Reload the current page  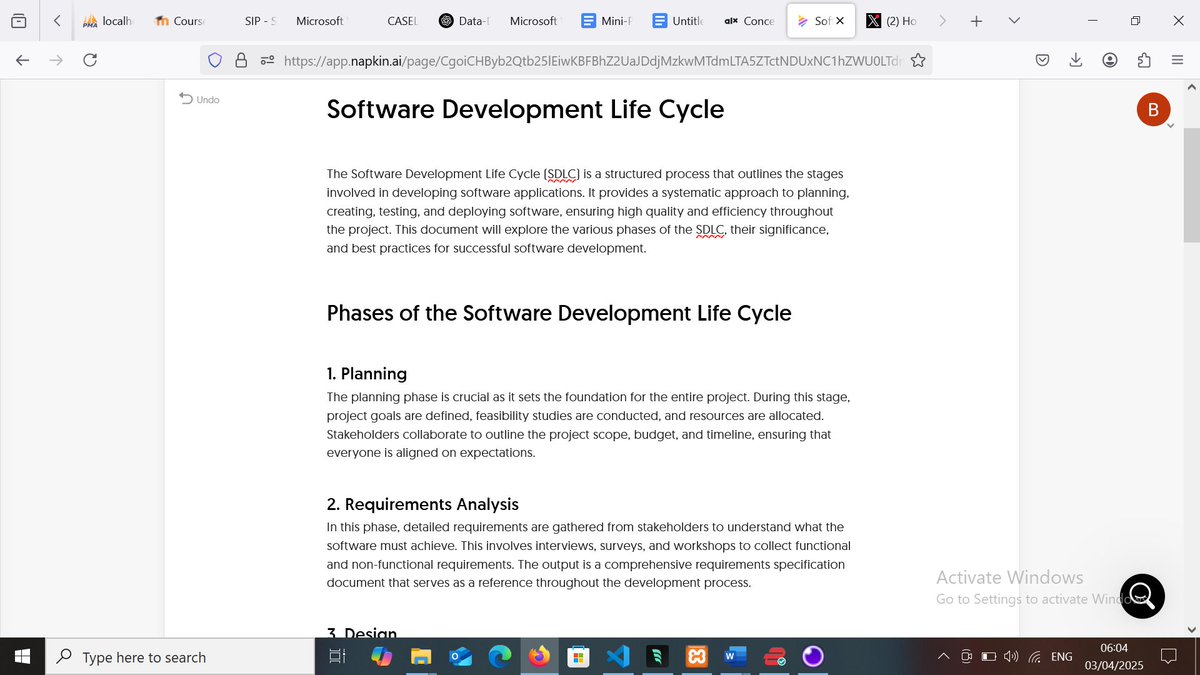90,60
